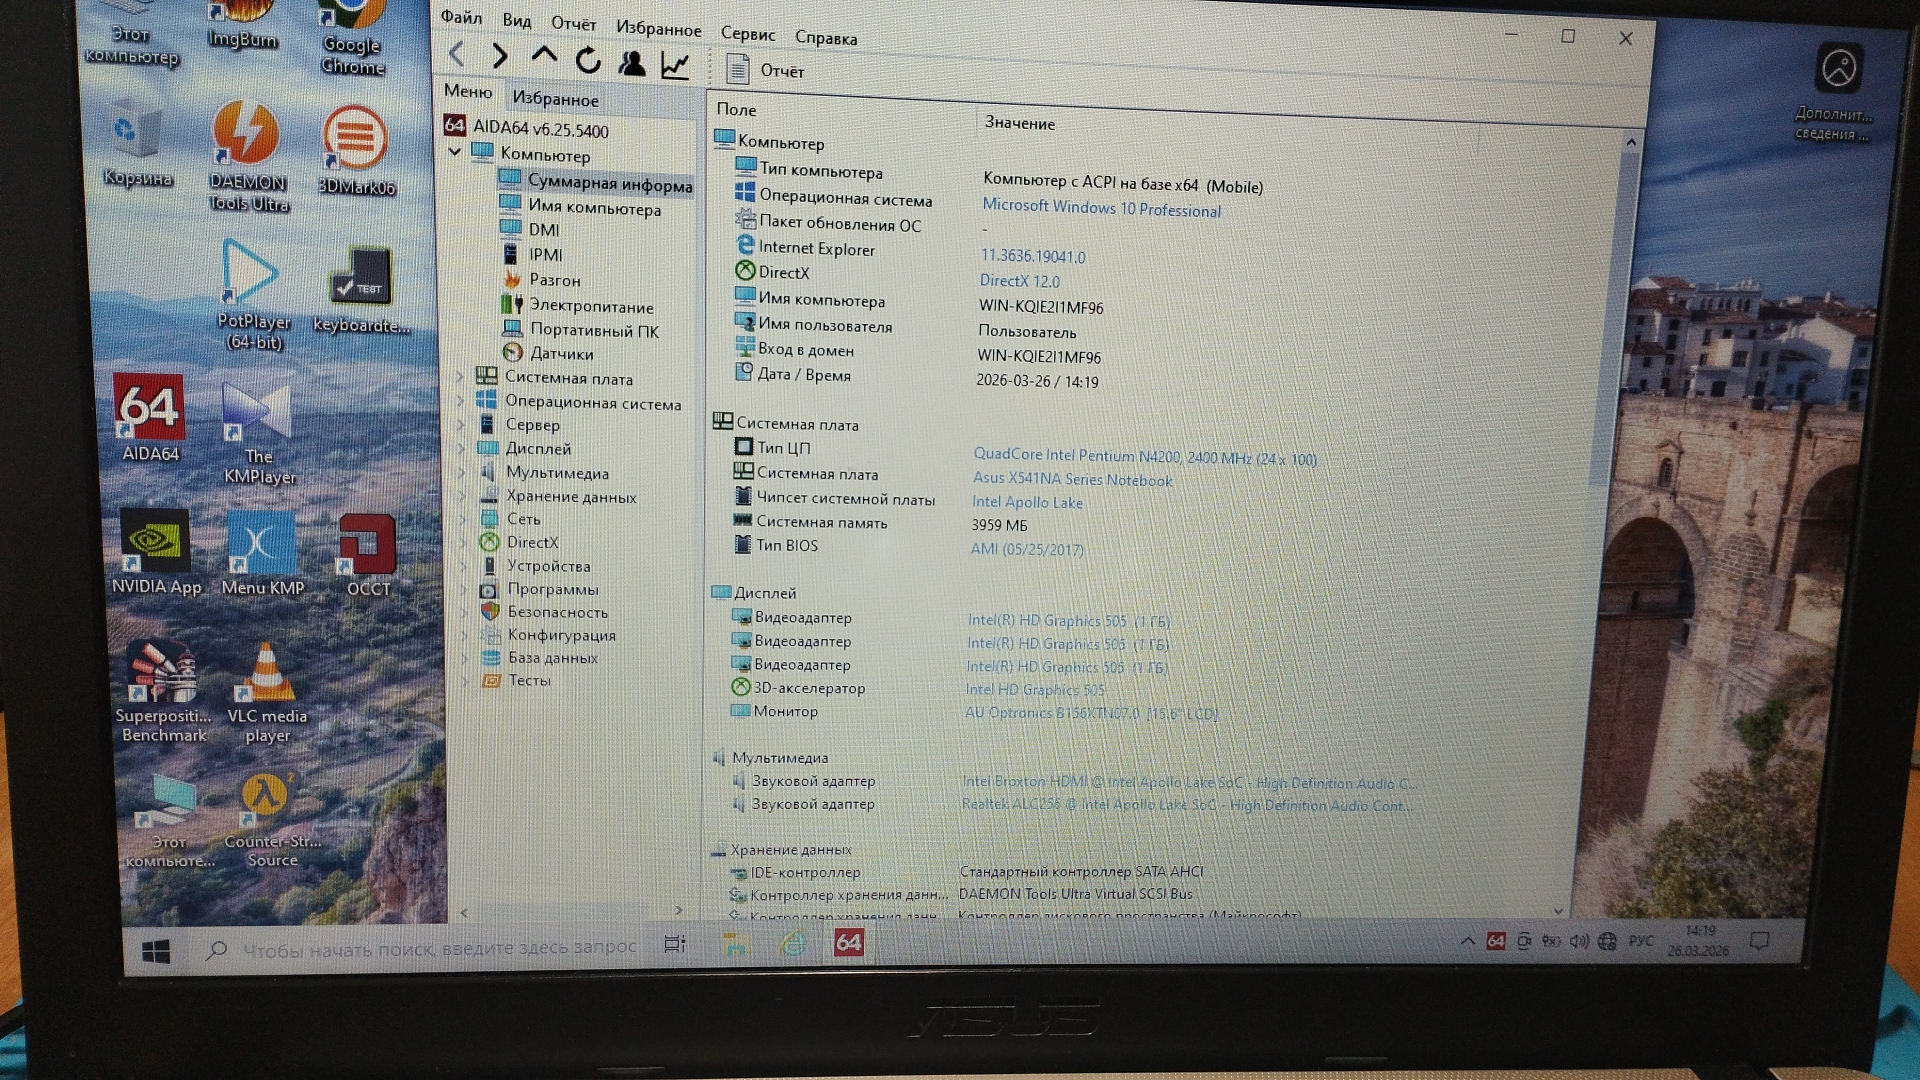Open AIDA64 icon on the taskbar
Image resolution: width=1920 pixels, height=1080 pixels.
pos(848,942)
